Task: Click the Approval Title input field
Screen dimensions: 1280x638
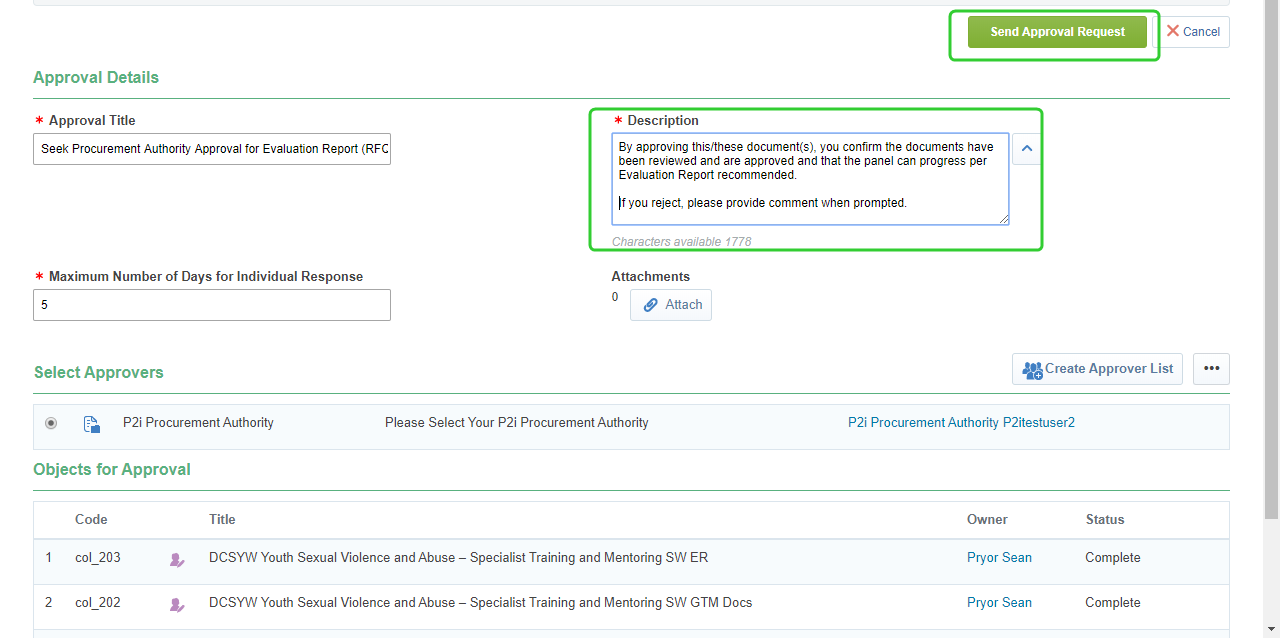Action: click(212, 149)
